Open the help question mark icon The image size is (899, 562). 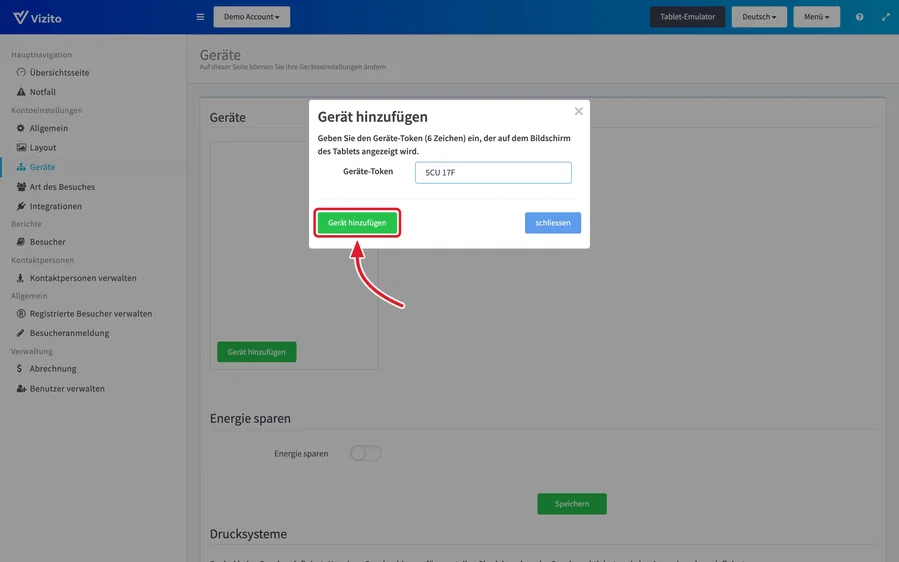click(x=859, y=17)
